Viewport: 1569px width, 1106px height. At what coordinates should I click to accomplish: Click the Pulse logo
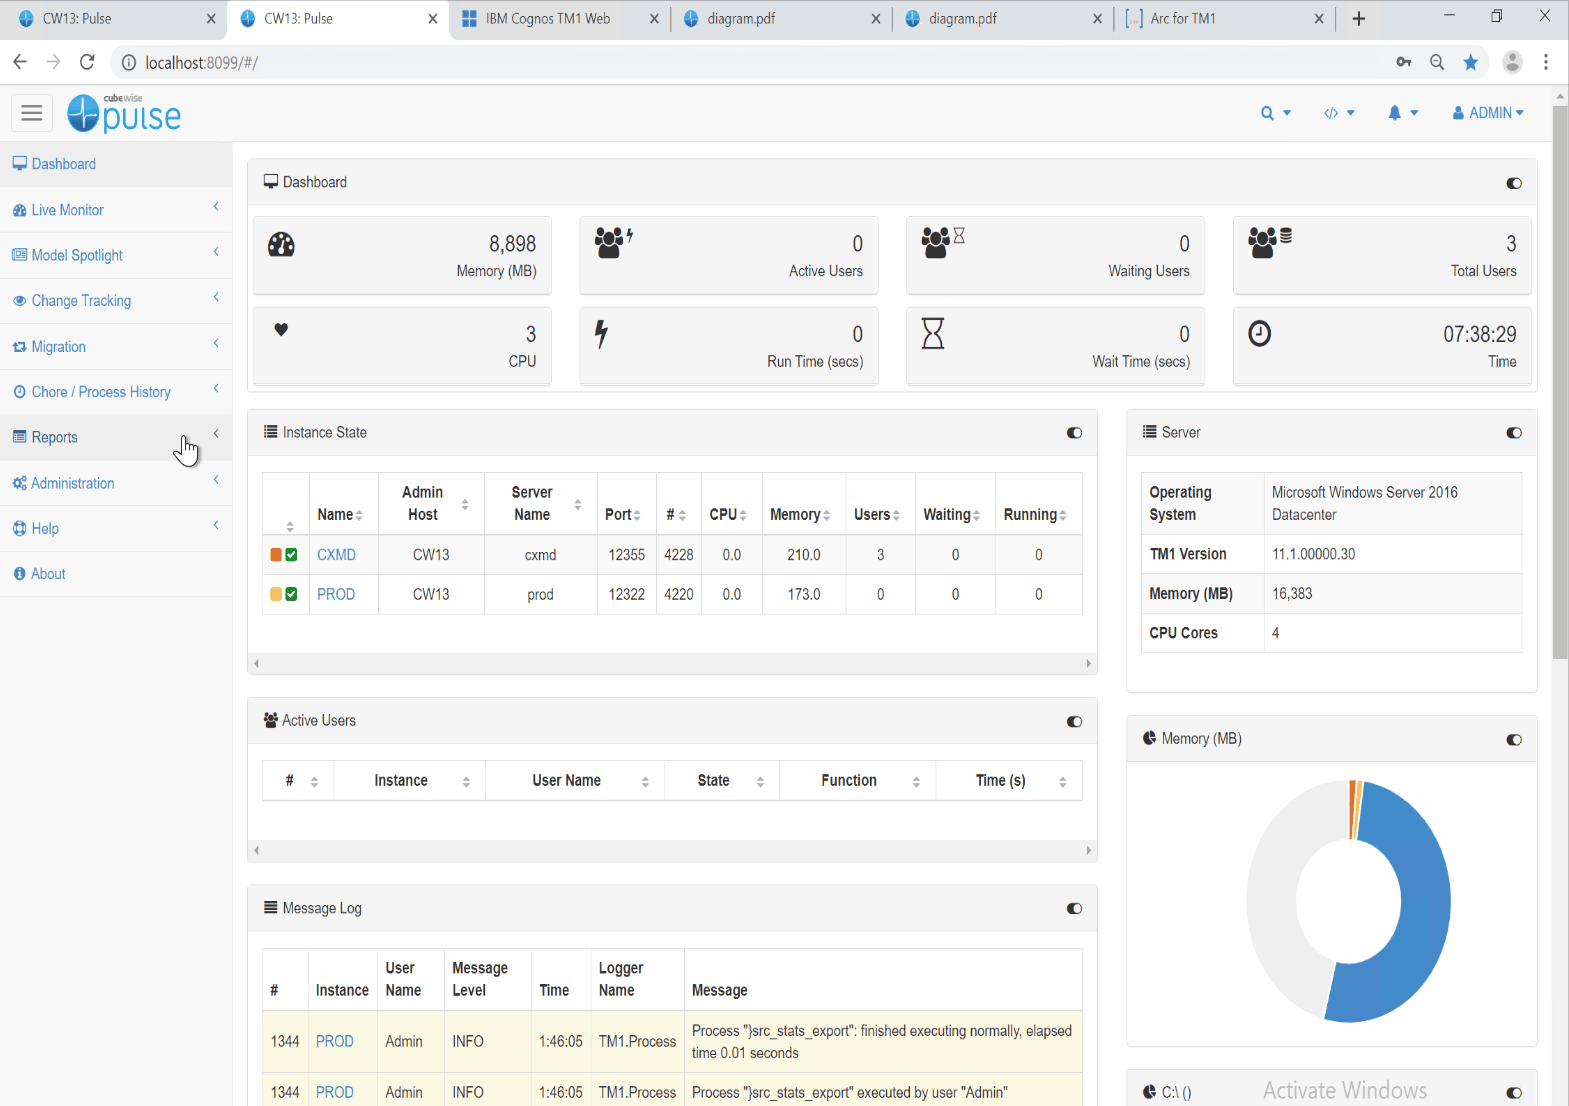pyautogui.click(x=124, y=114)
